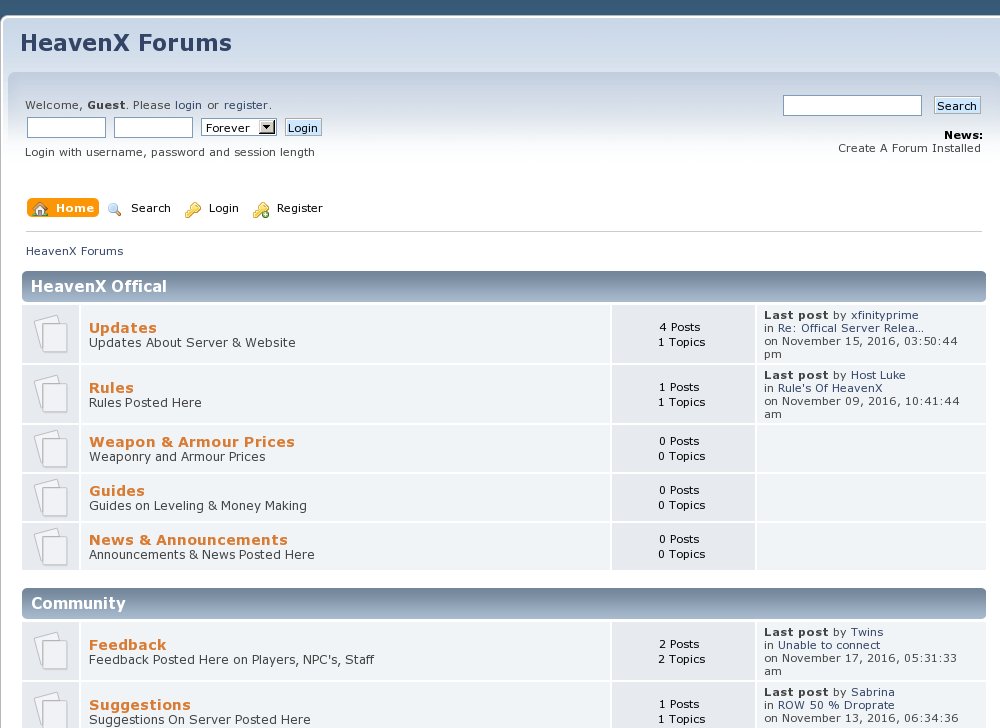Screen dimensions: 1000x728
Task: Click the Updates board folder icon
Action: (x=51, y=334)
